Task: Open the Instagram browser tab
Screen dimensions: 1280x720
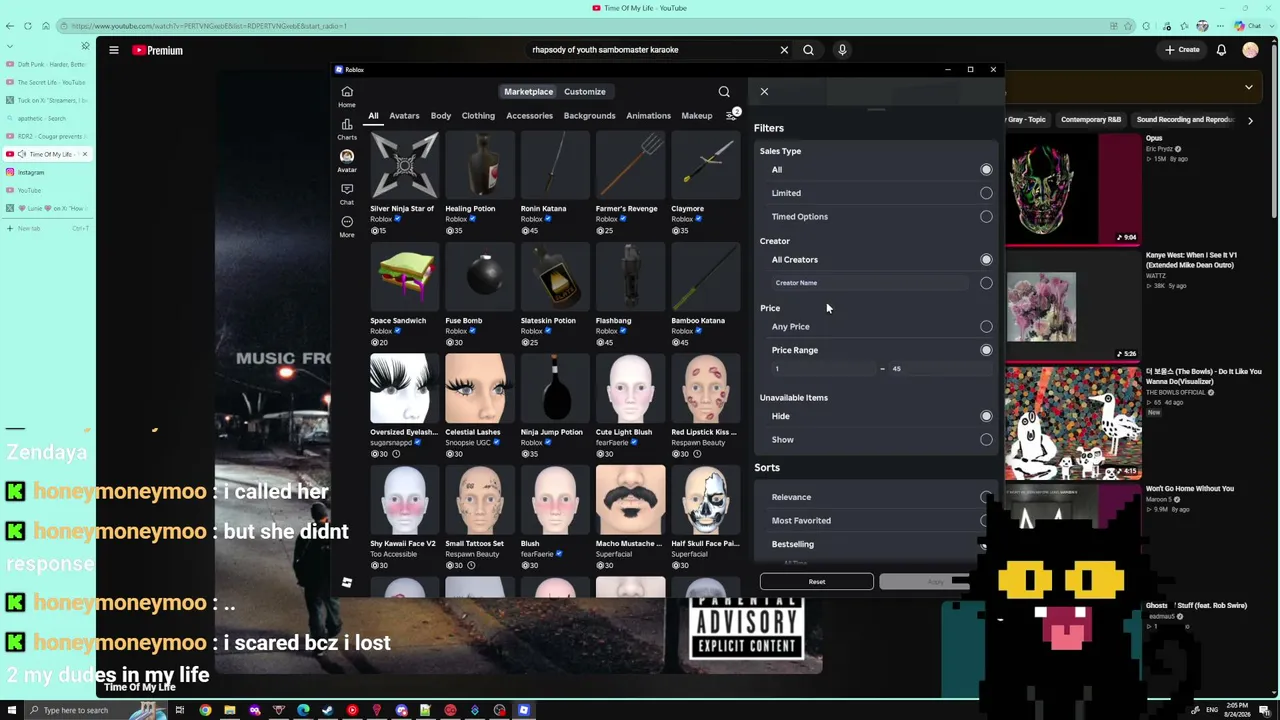Action: tap(46, 172)
